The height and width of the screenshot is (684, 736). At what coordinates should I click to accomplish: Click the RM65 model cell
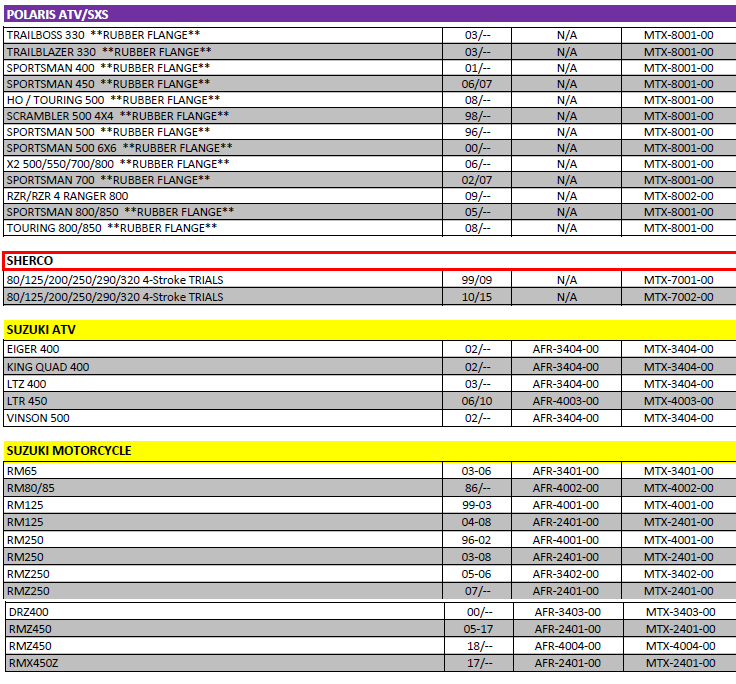point(223,471)
